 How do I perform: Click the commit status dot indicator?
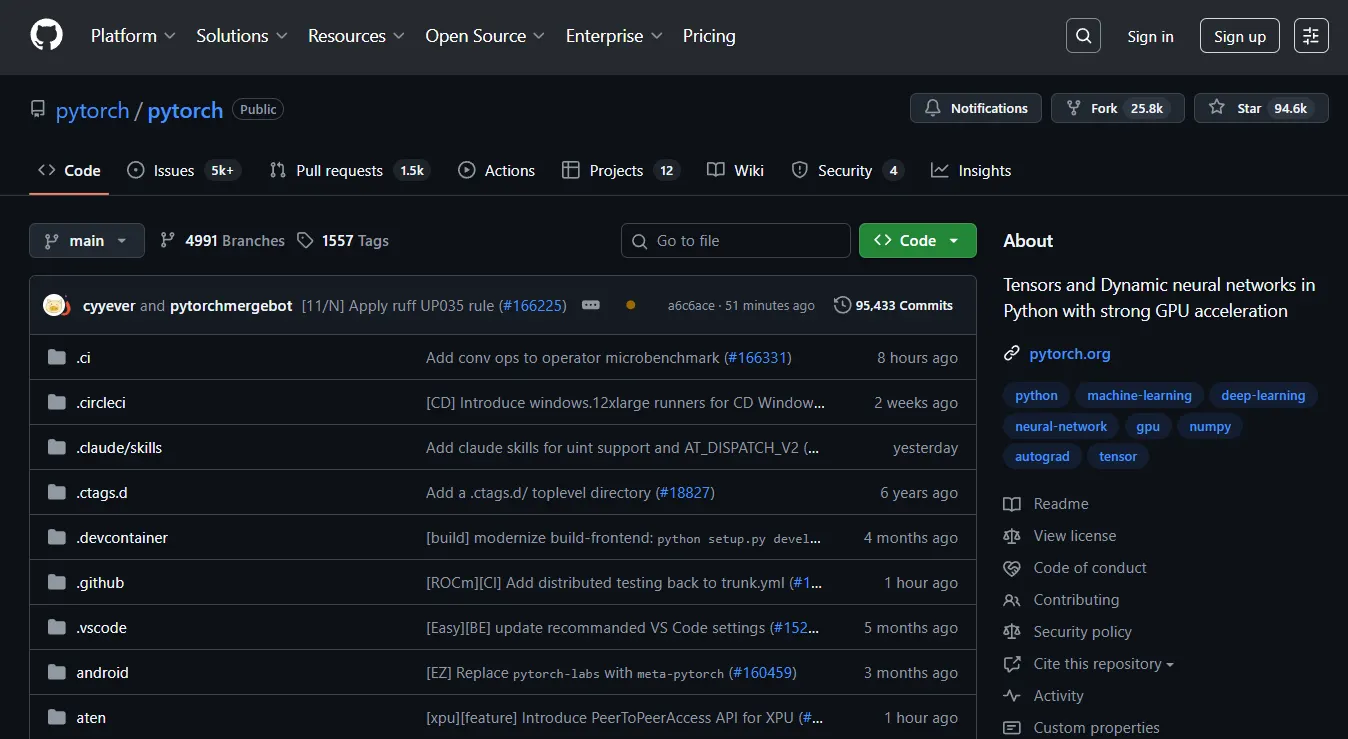tap(630, 305)
